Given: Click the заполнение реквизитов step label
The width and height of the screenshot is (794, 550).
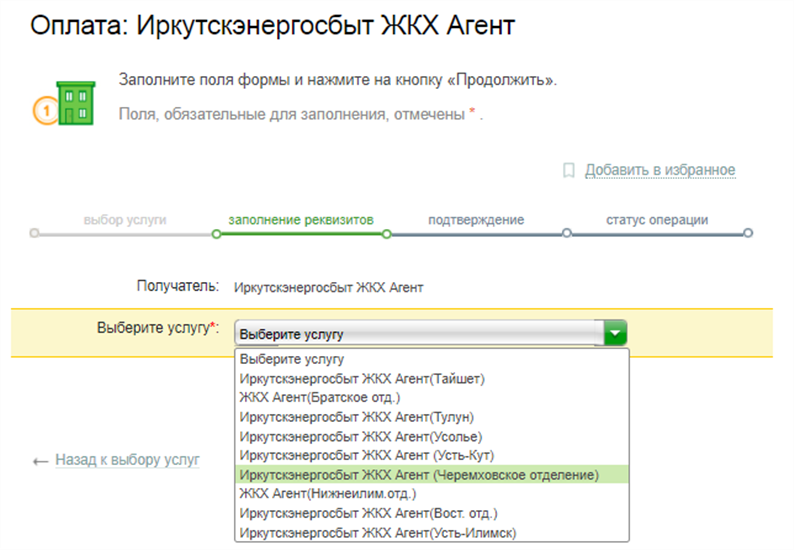Looking at the screenshot, I should [301, 220].
